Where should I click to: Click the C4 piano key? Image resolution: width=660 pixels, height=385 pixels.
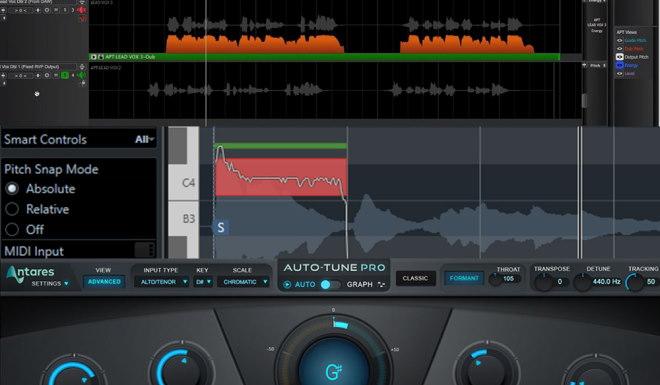pos(183,182)
